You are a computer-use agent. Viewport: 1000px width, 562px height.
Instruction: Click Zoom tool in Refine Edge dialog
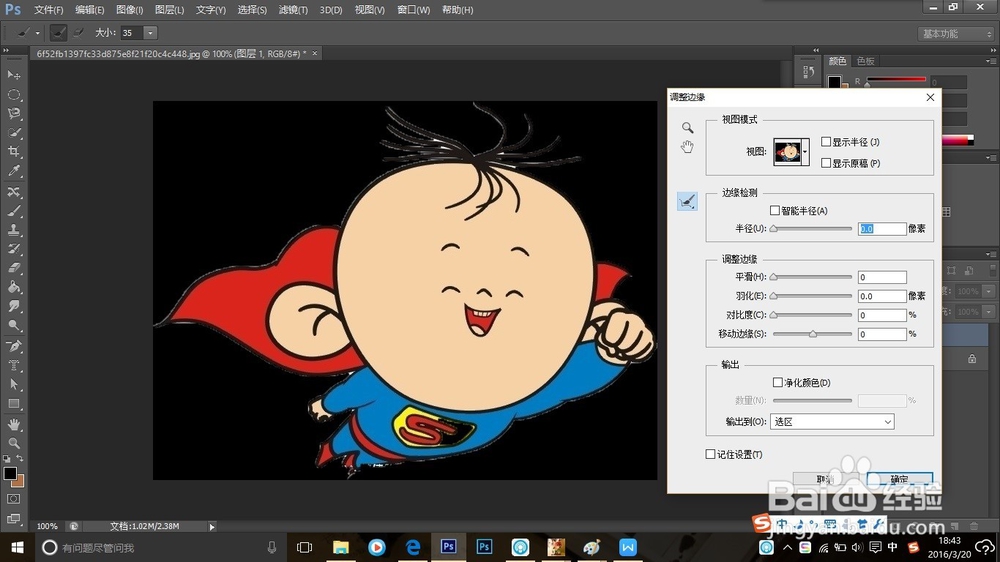click(687, 128)
